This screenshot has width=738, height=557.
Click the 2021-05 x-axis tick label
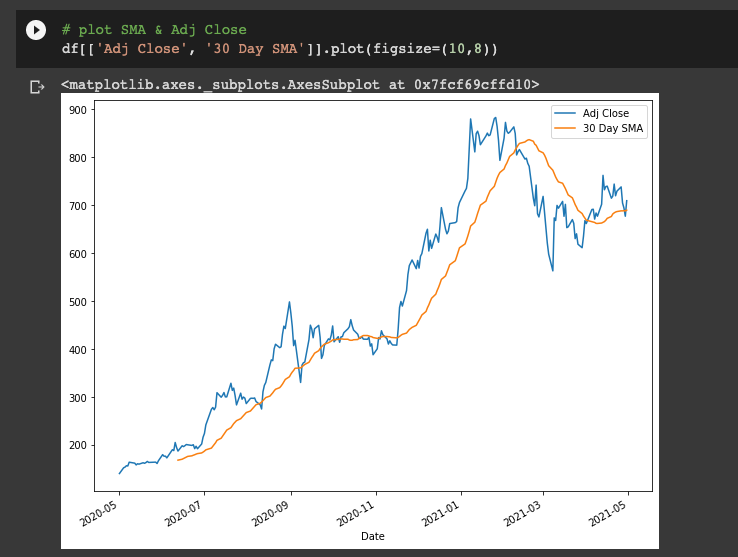pyautogui.click(x=614, y=514)
